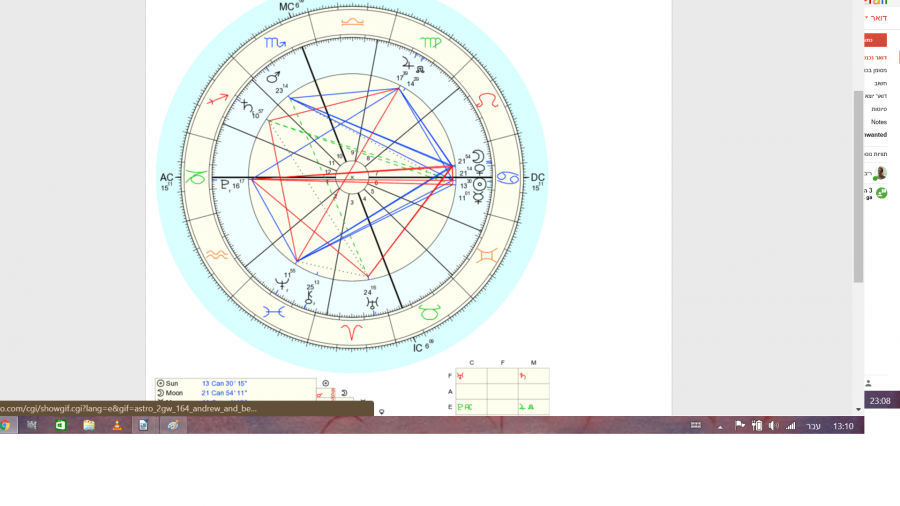Click the Sun row in planet table
This screenshot has height=506, width=900.
[235, 383]
